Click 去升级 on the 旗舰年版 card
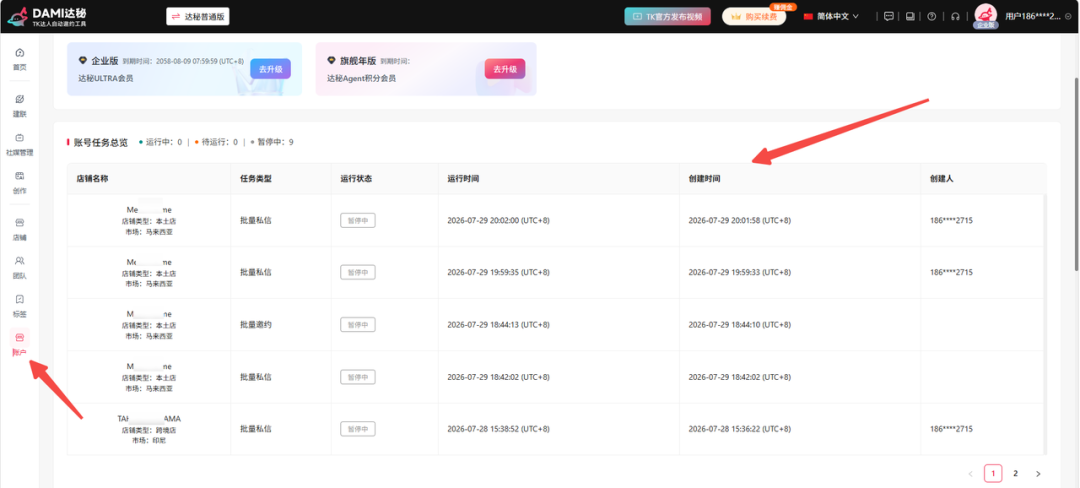 tap(505, 69)
